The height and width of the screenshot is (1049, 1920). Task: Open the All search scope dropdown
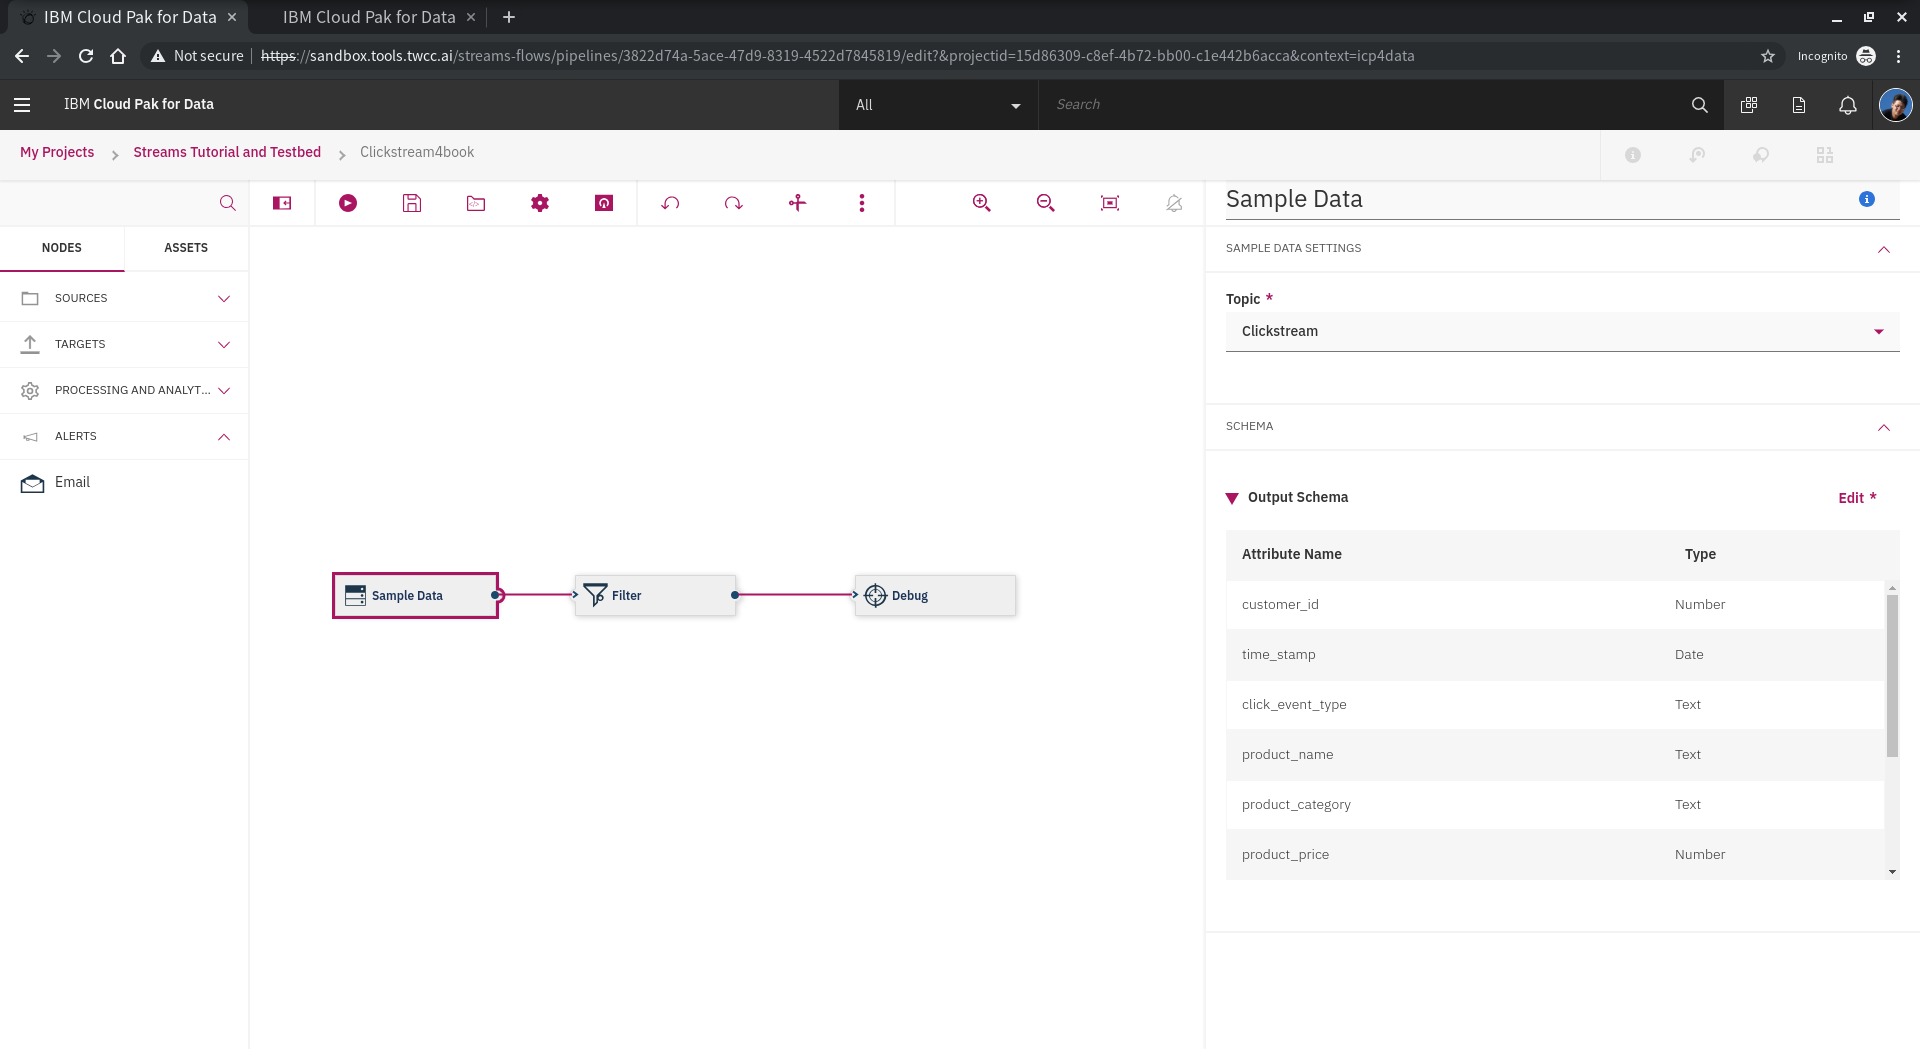[938, 105]
